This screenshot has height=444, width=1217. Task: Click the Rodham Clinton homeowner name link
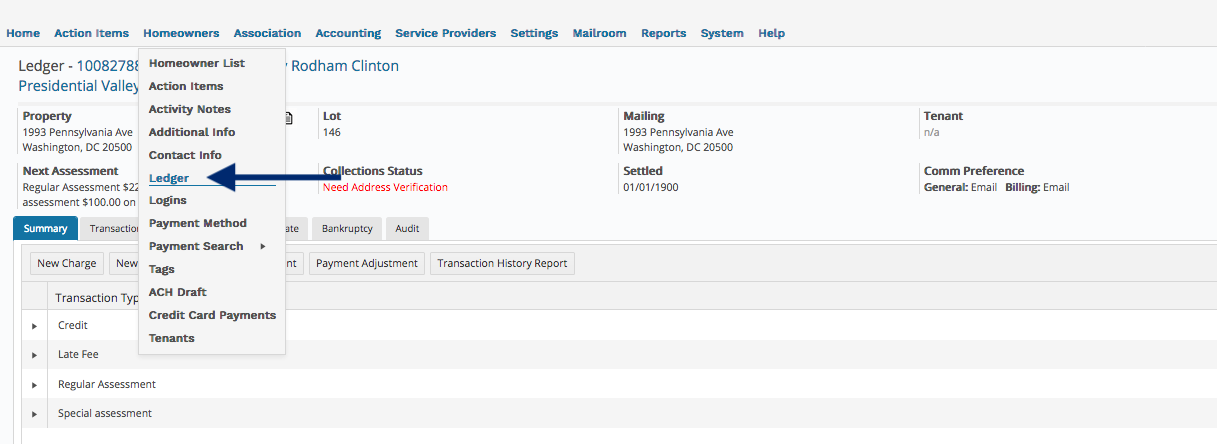344,66
